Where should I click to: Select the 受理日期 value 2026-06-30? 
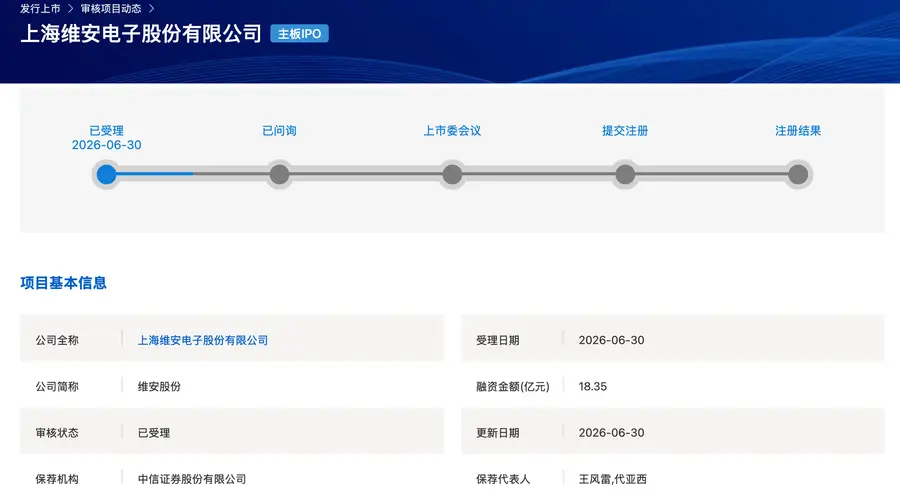(611, 340)
